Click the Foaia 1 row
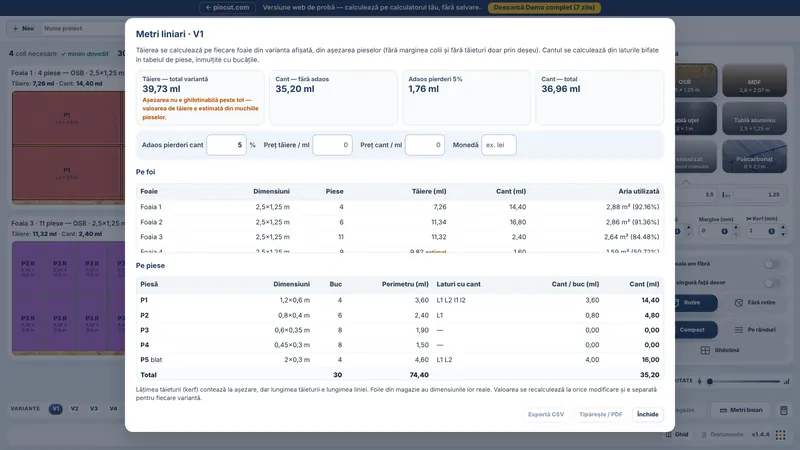This screenshot has height=450, width=800. pyautogui.click(x=399, y=207)
